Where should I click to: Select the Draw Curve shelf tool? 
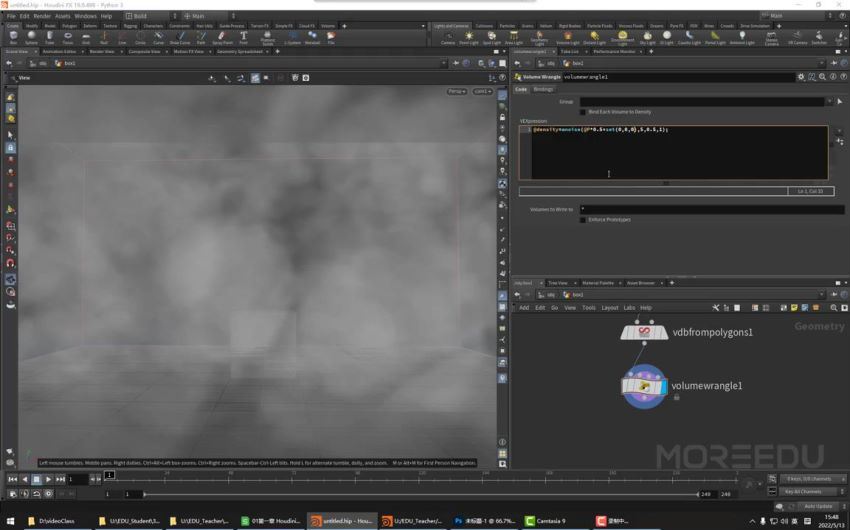click(180, 37)
